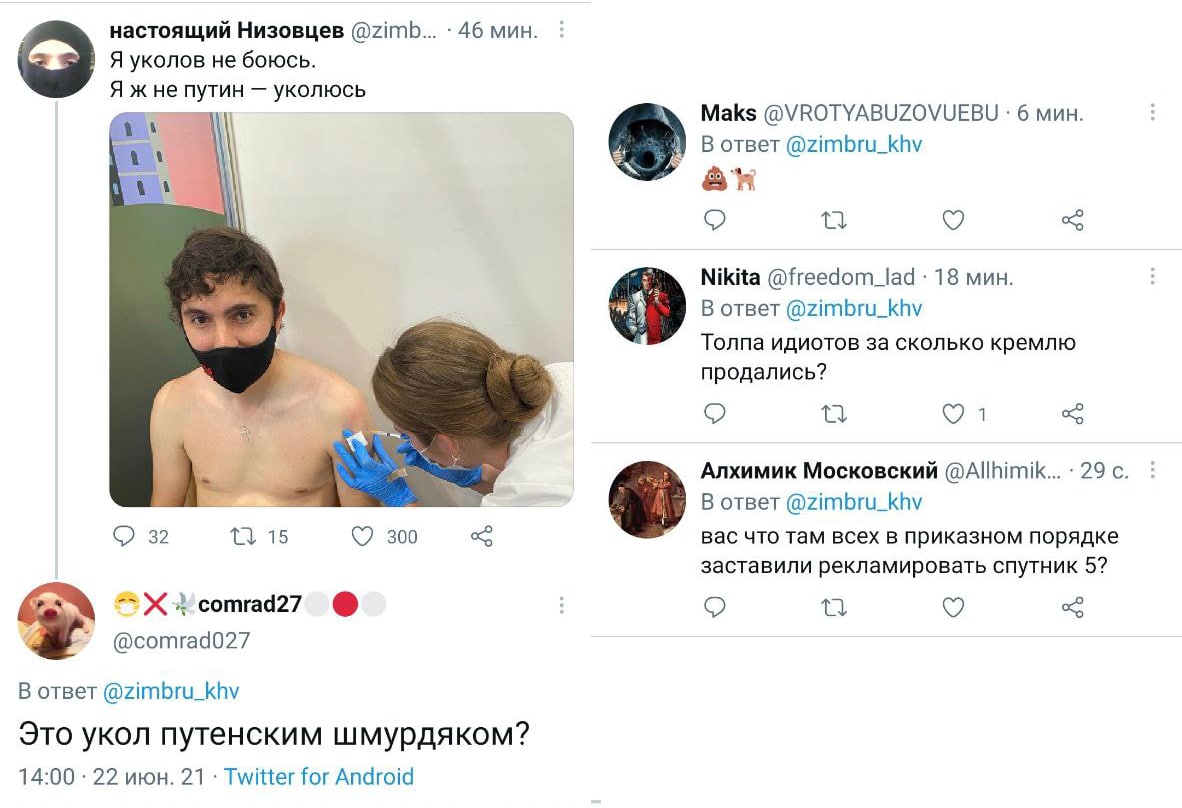Expand options menu on Maks's reply
1182x808 pixels.
(x=1153, y=112)
